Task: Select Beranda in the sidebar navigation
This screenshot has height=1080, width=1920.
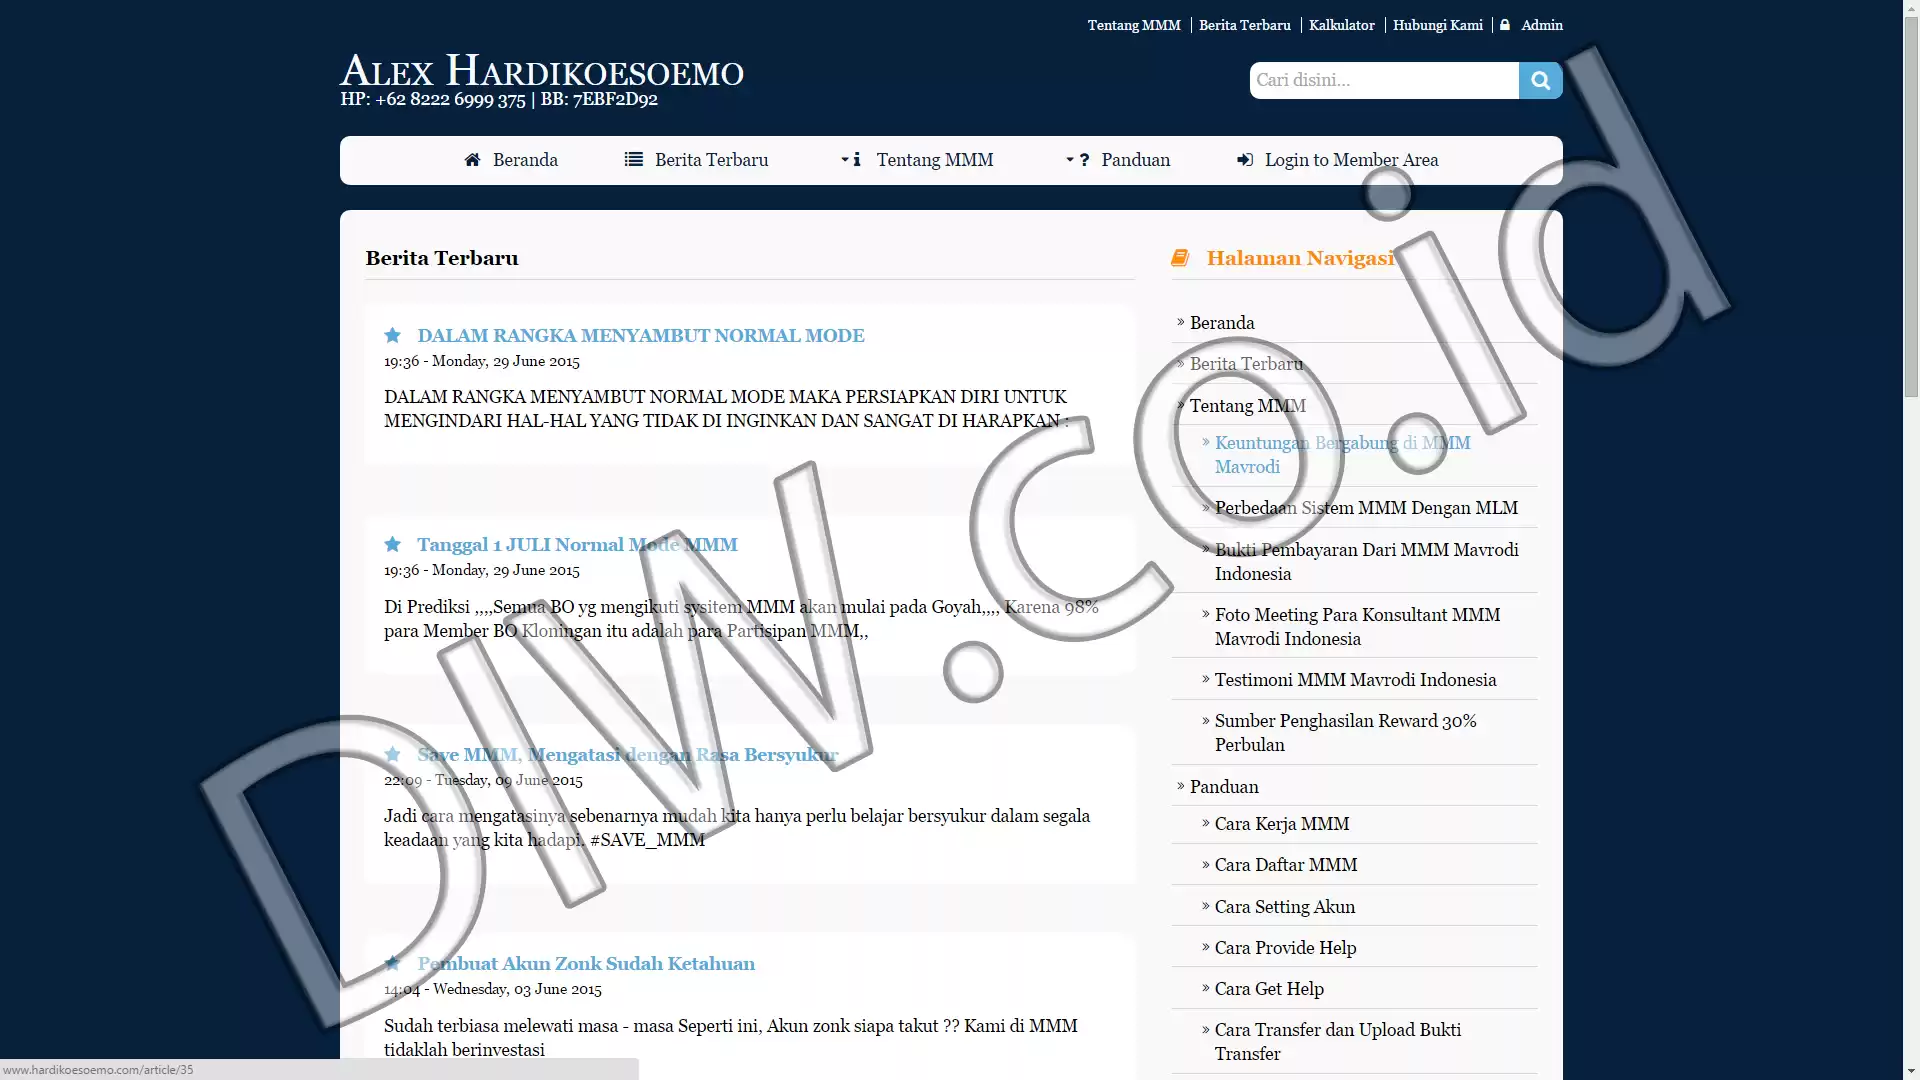Action: 1222,323
